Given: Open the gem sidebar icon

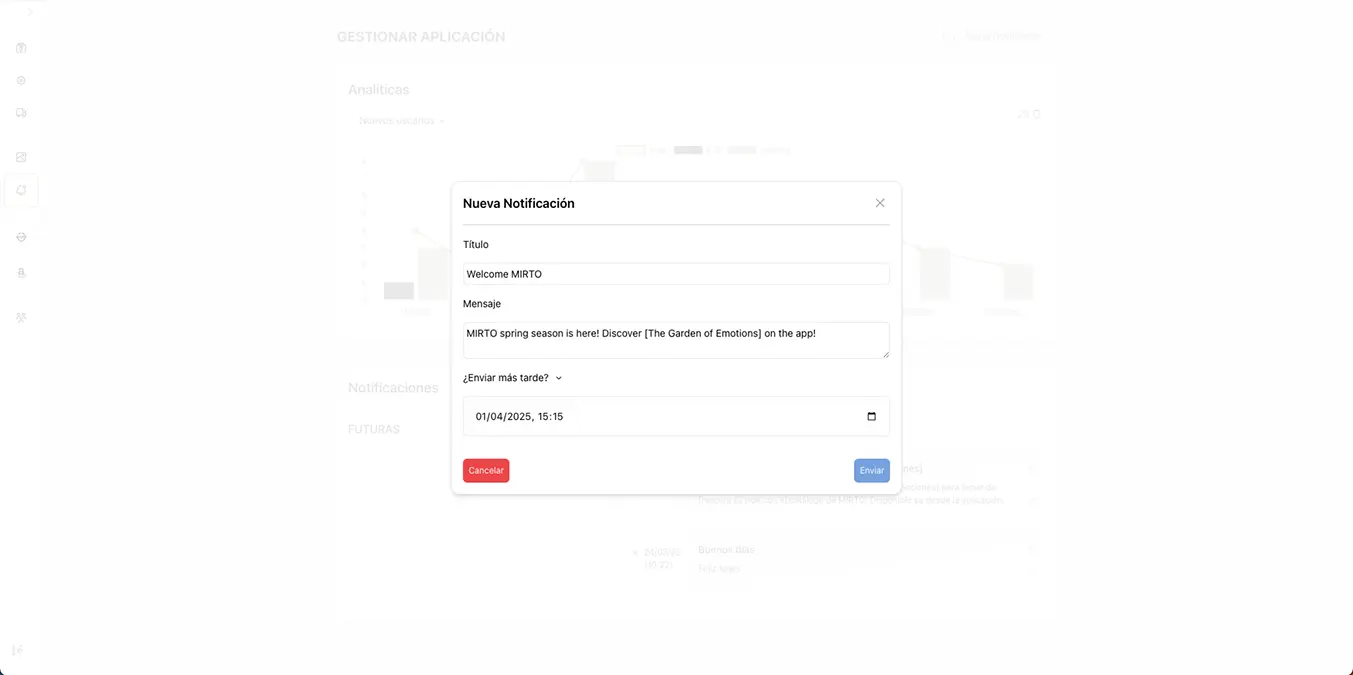Looking at the screenshot, I should (x=21, y=237).
